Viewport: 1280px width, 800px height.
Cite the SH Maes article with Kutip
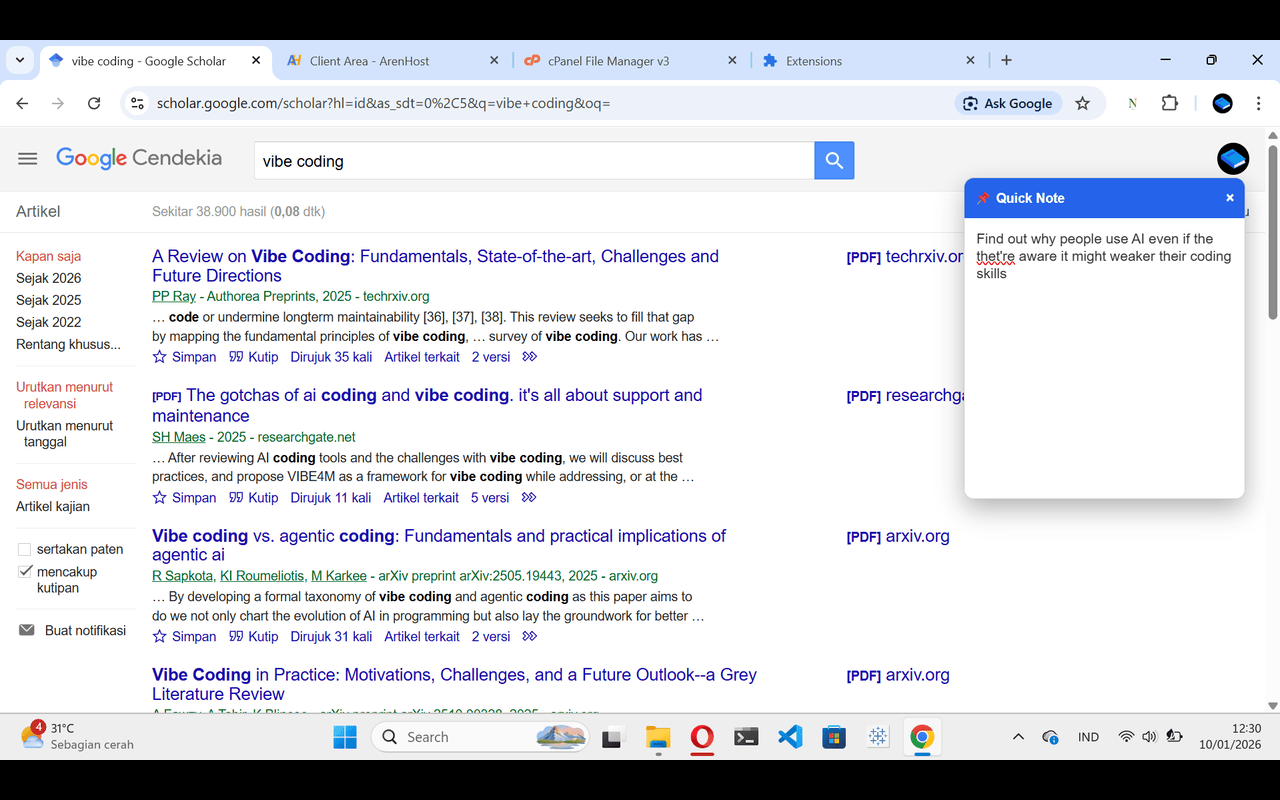pos(254,498)
